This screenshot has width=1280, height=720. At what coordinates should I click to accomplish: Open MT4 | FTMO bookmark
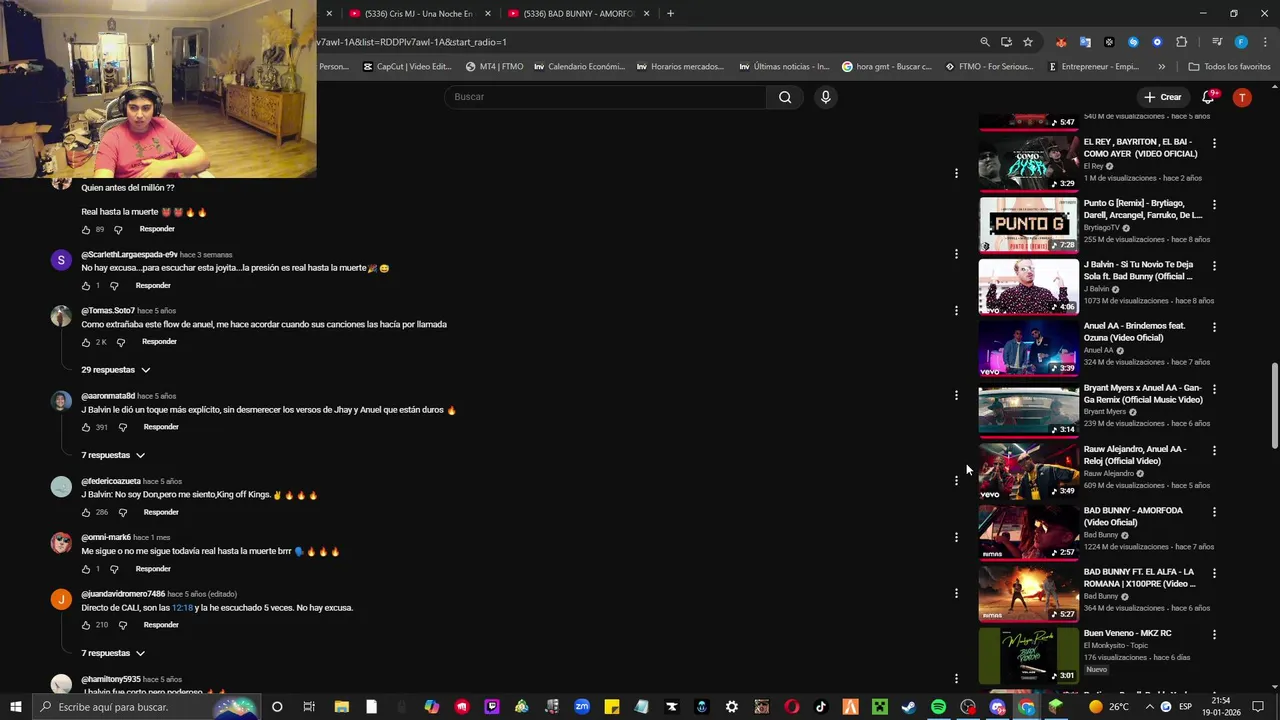(x=494, y=67)
